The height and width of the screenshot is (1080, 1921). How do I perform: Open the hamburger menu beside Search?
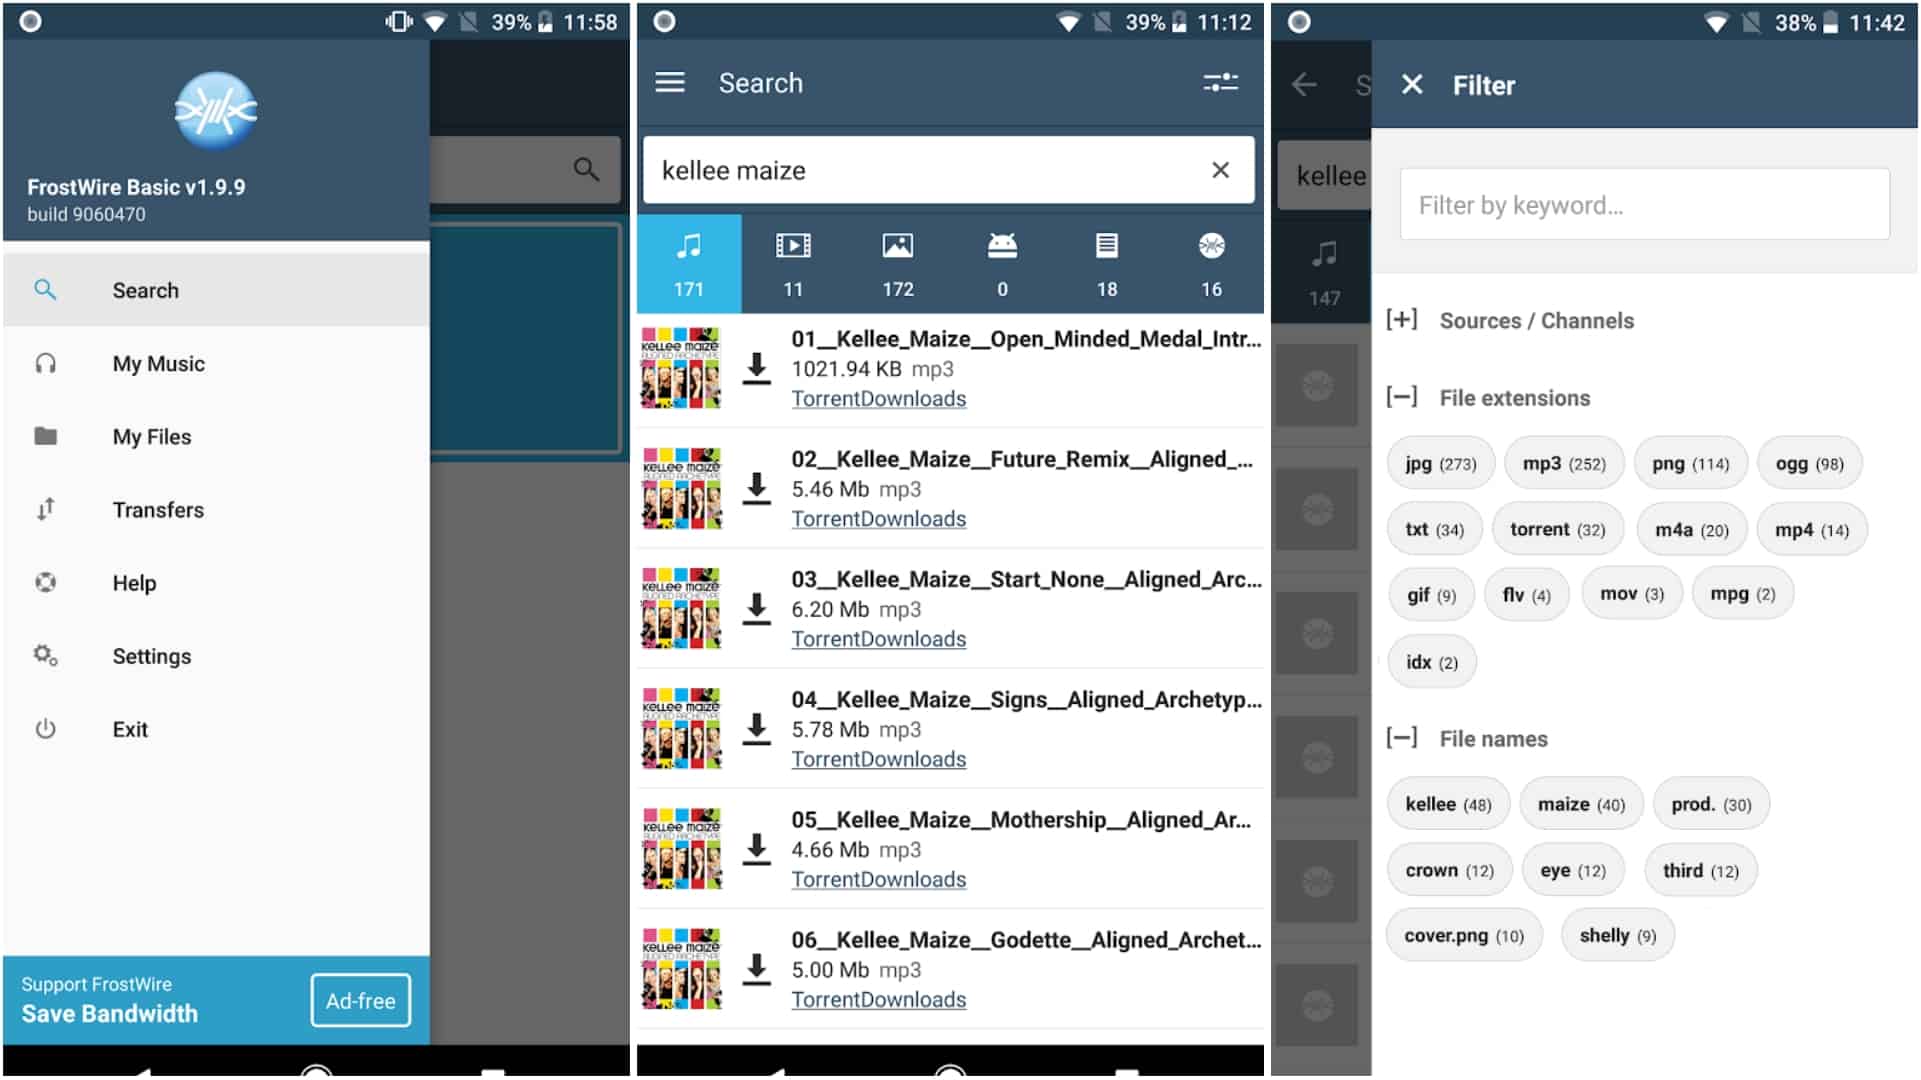[x=669, y=83]
